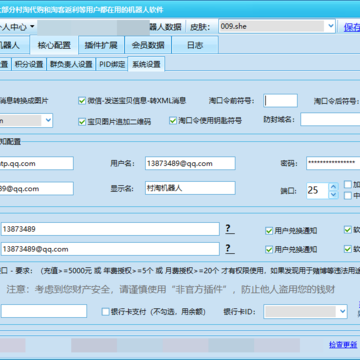Click the 用户名 field with 13873489@qq.com

[x=190, y=163]
